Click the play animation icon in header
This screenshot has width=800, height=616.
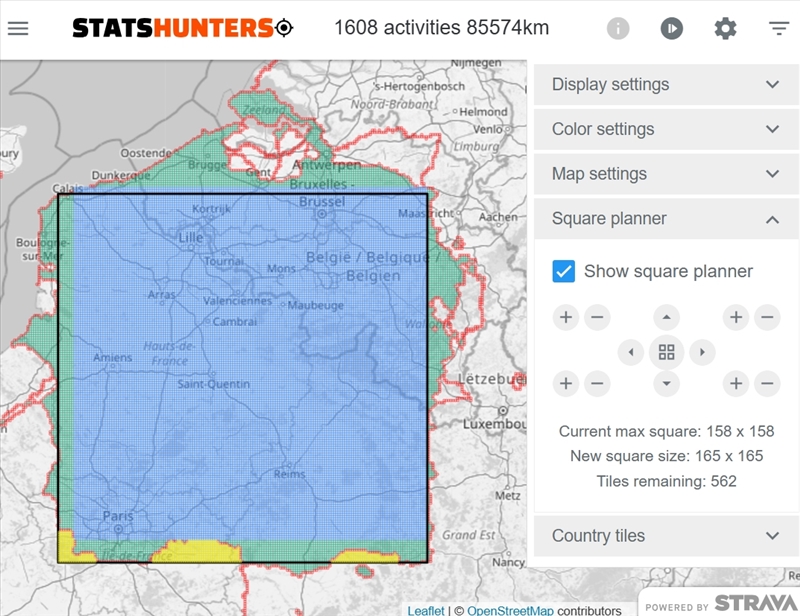(671, 28)
